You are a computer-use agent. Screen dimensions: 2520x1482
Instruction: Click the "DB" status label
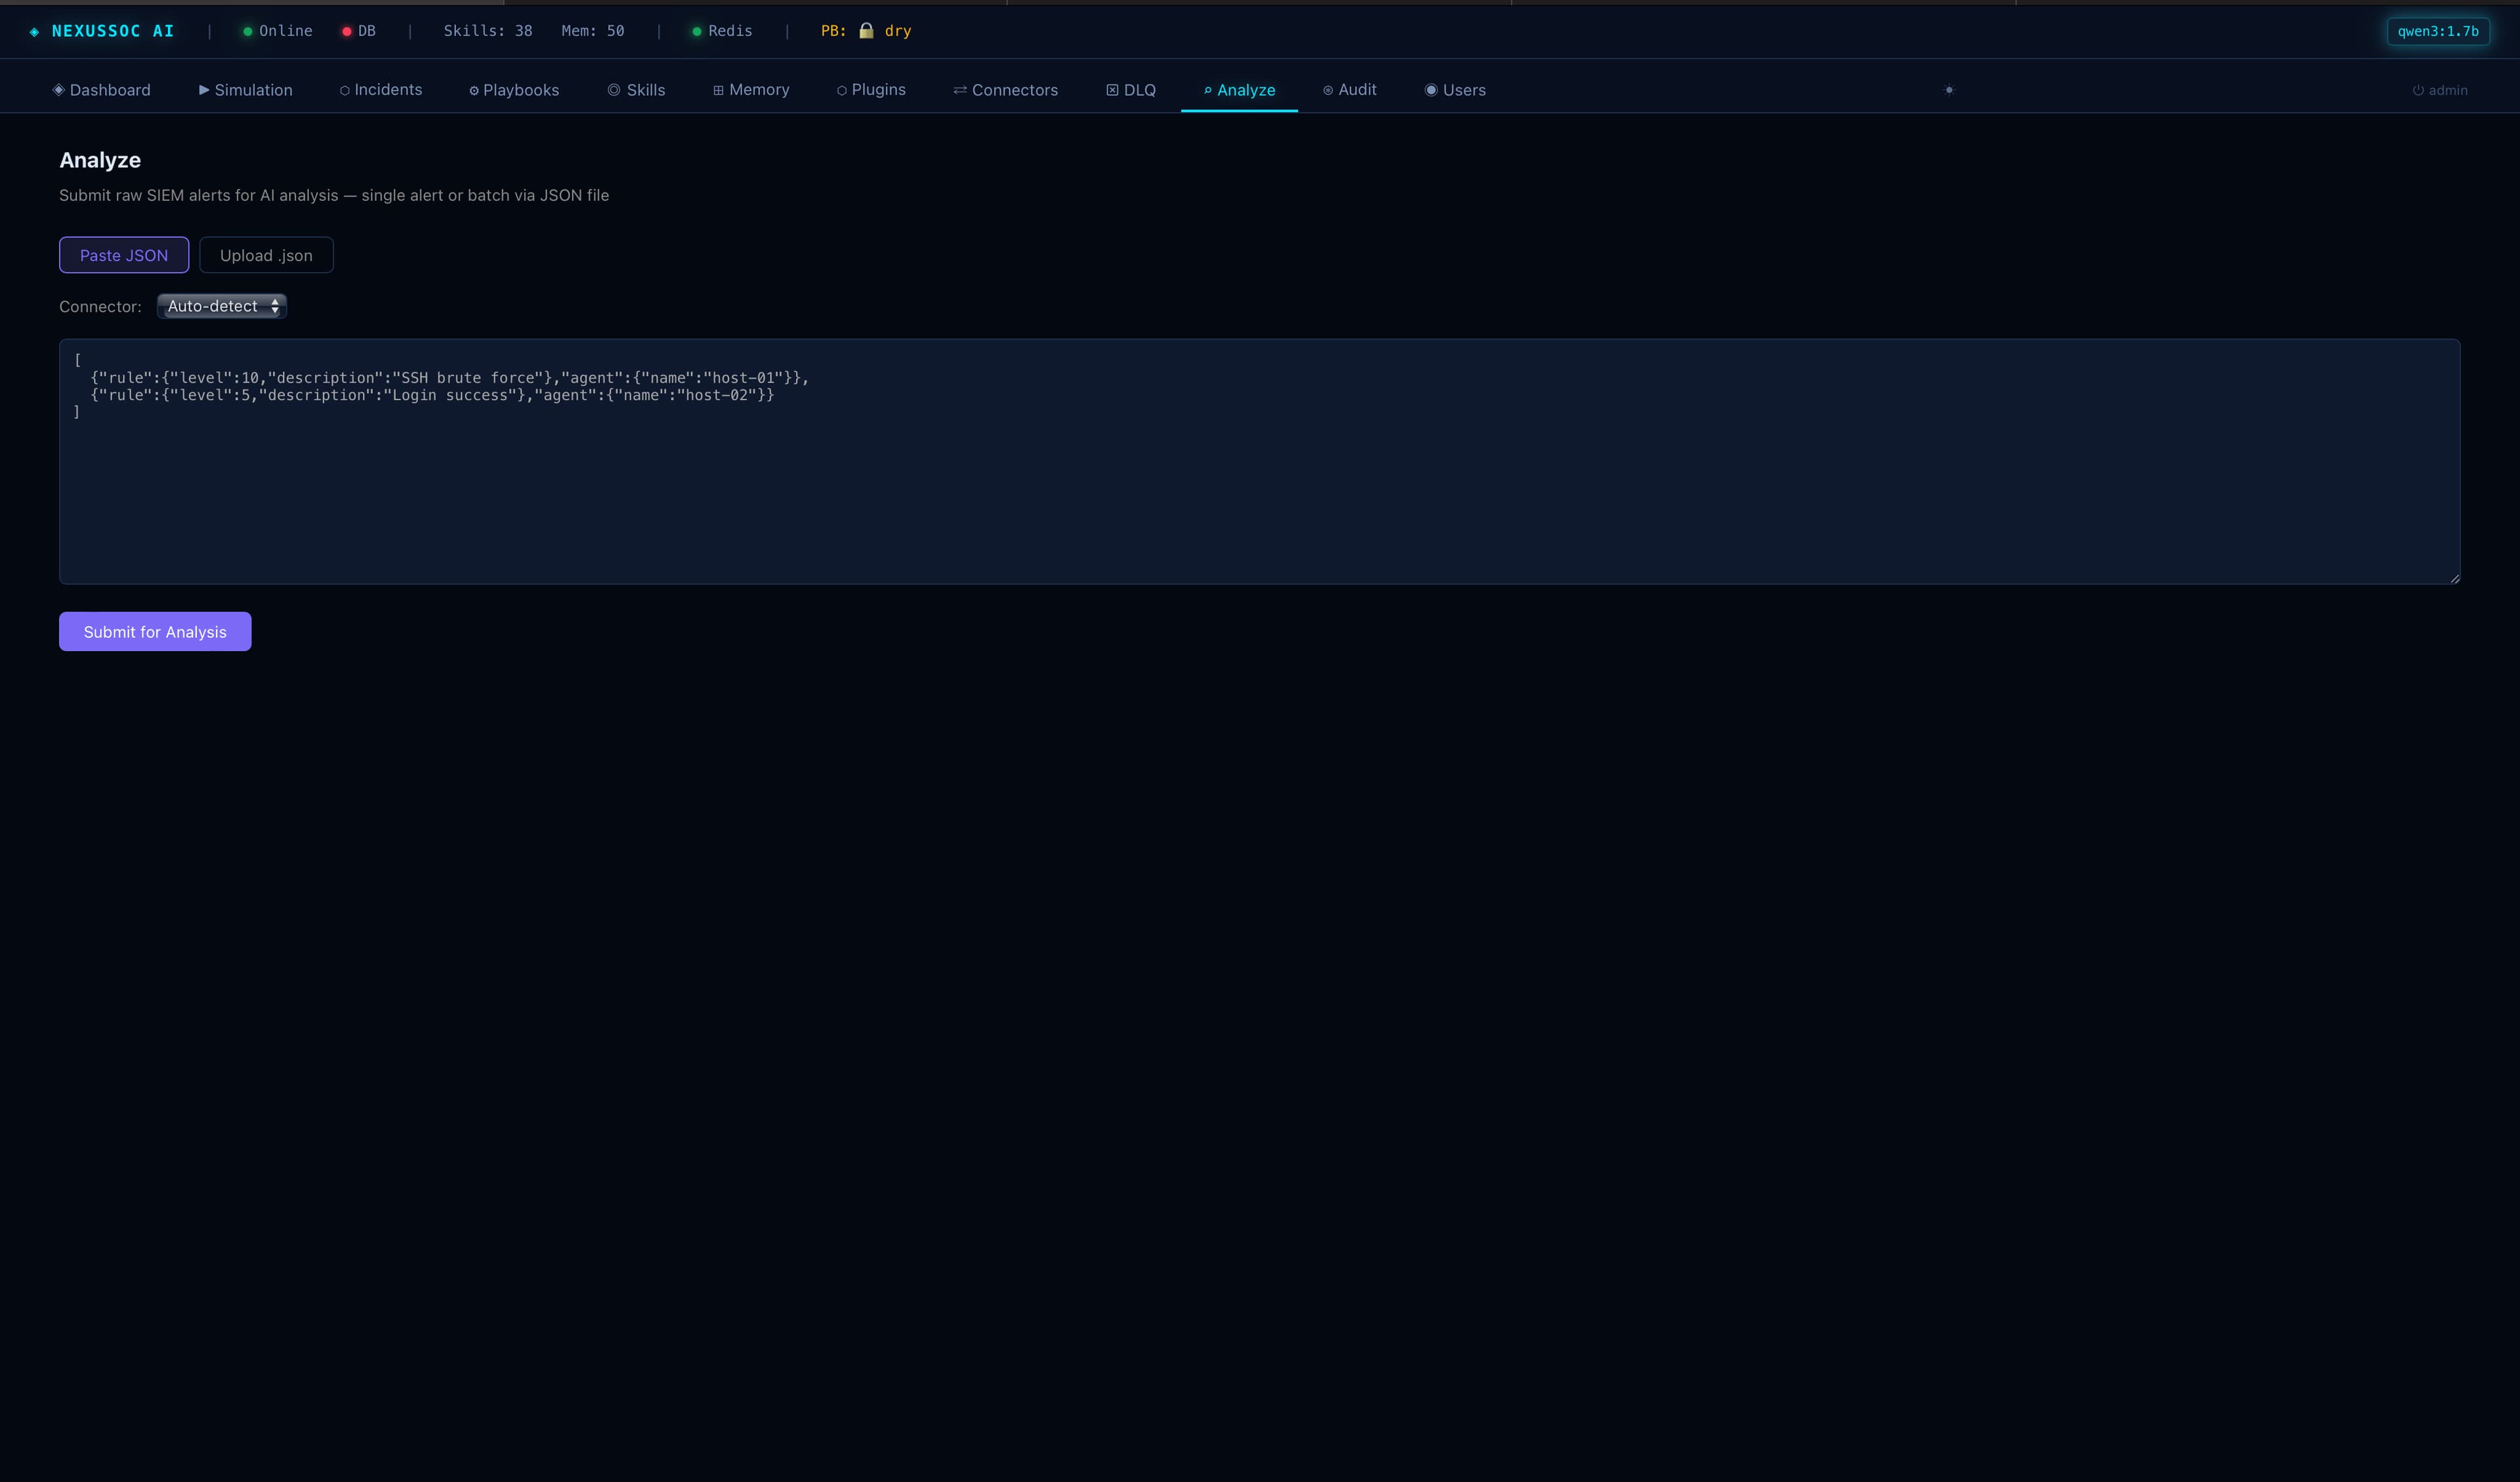click(x=367, y=31)
